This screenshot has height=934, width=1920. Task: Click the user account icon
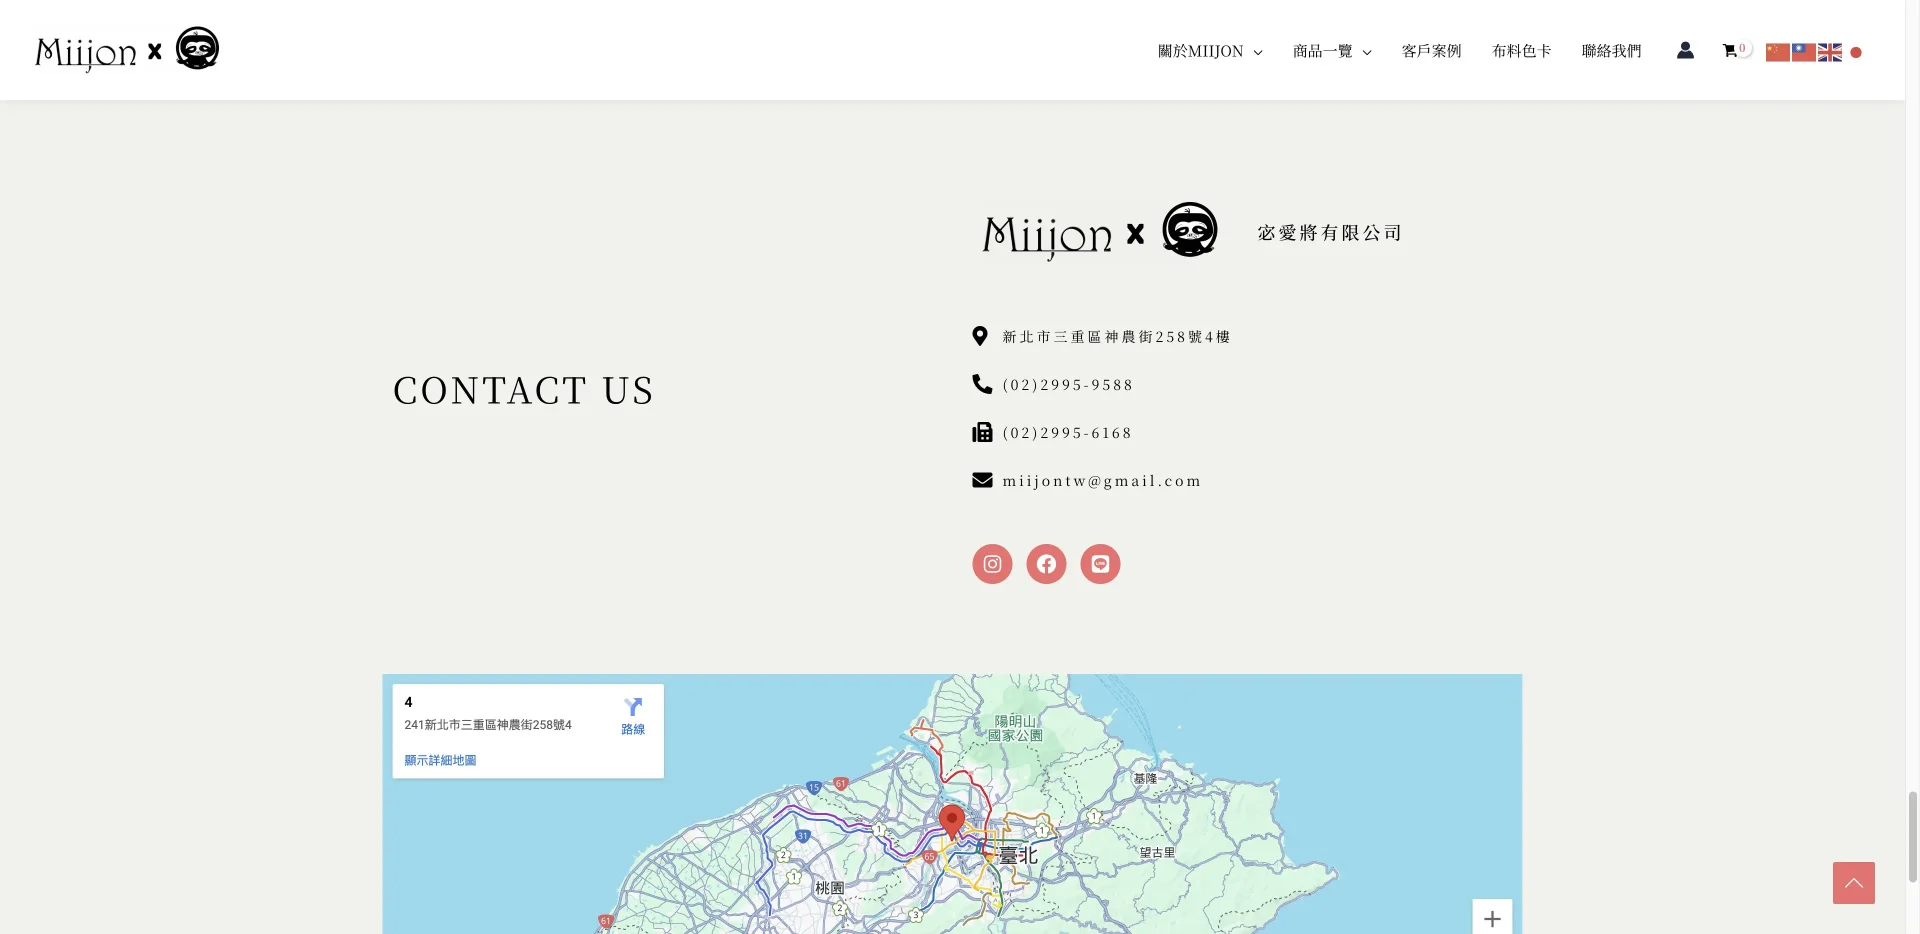click(x=1685, y=50)
